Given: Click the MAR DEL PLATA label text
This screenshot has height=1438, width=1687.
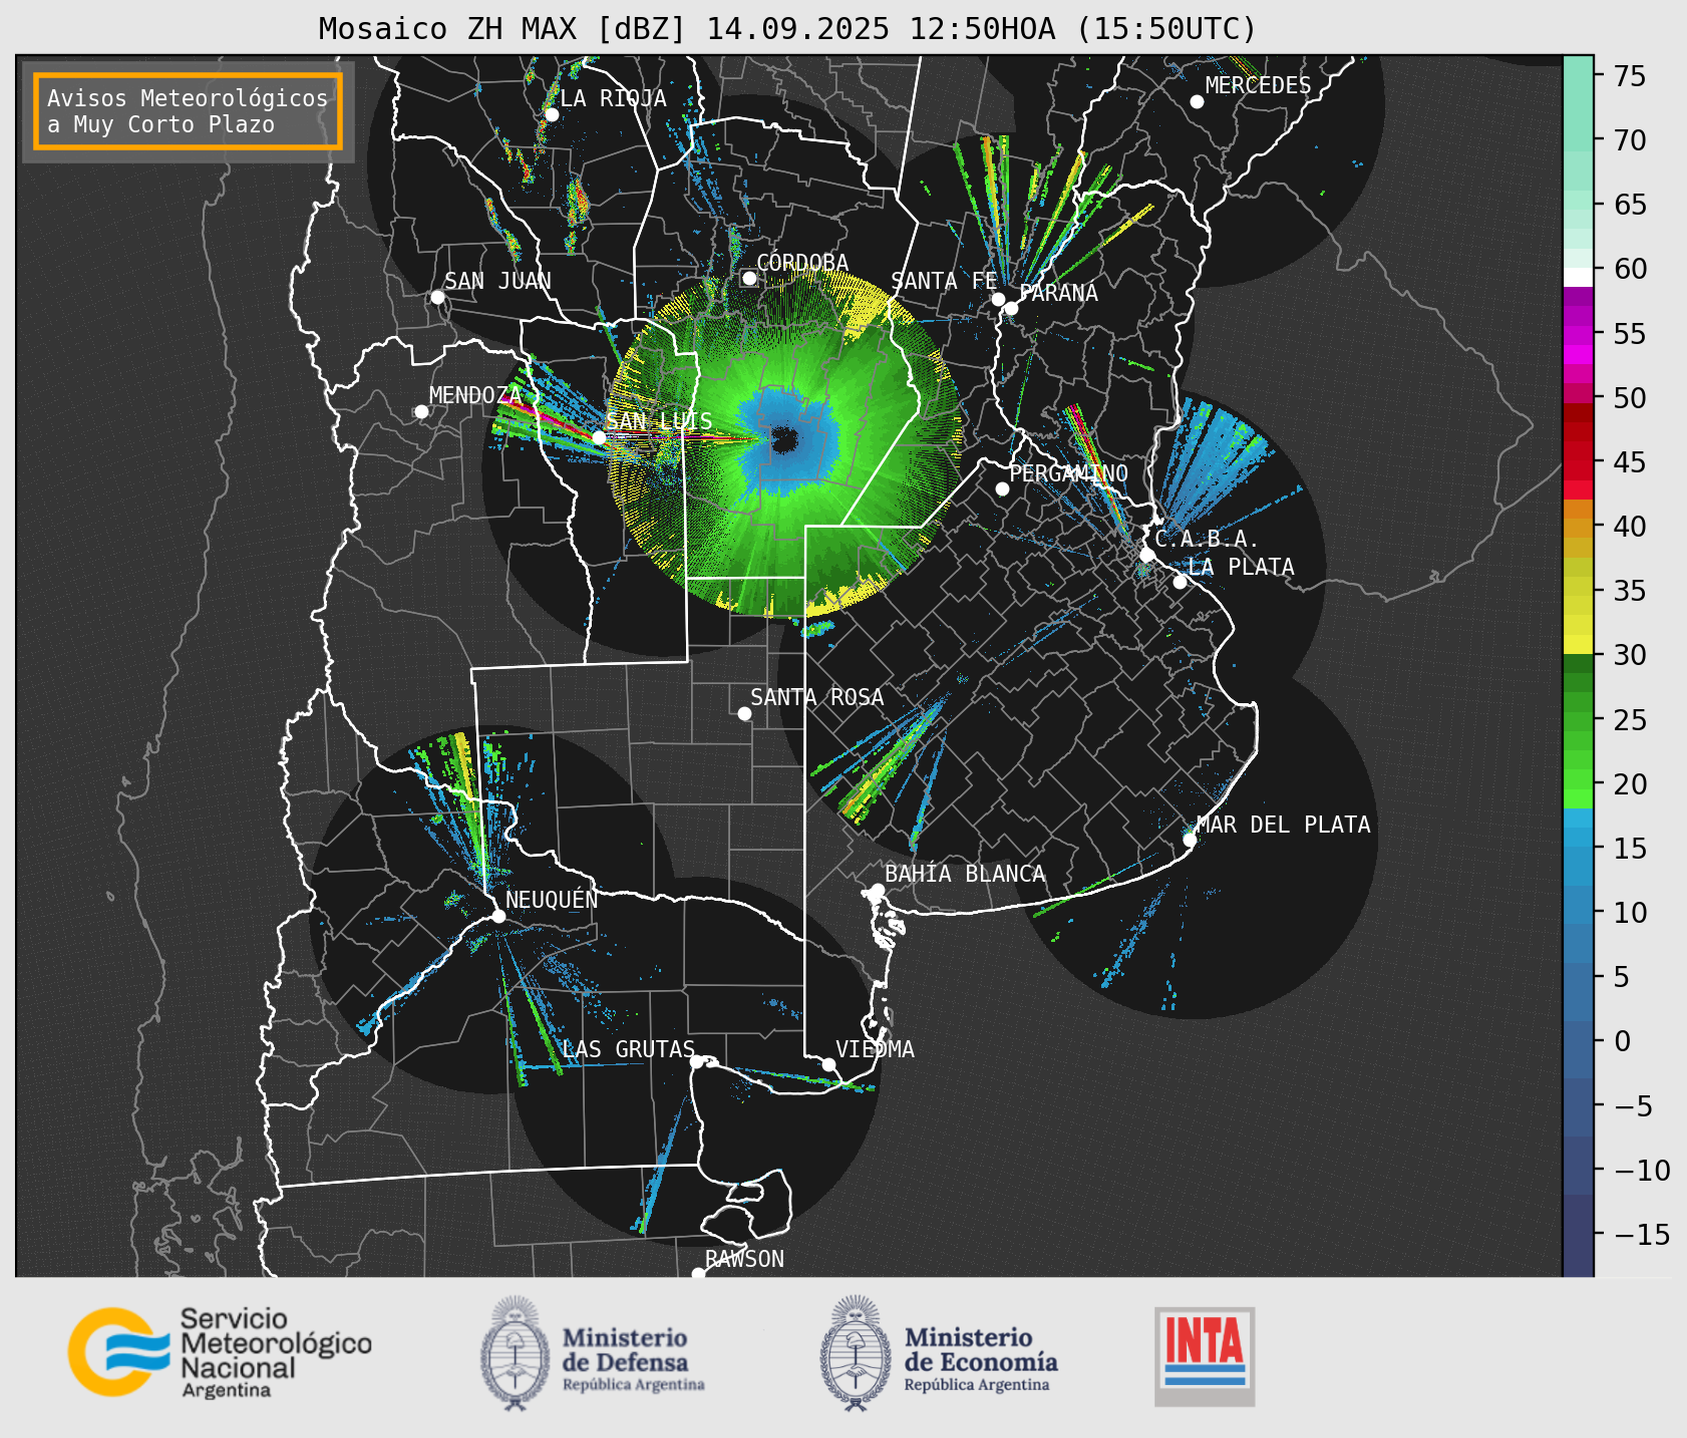Looking at the screenshot, I should 1284,824.
